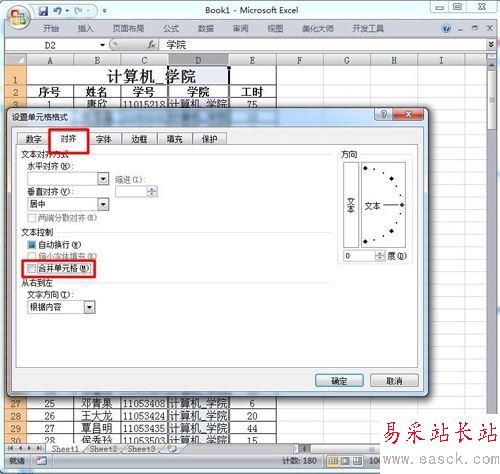500x474 pixels.
Task: Switch to the 字体 tab in the dialog
Action: pos(103,139)
